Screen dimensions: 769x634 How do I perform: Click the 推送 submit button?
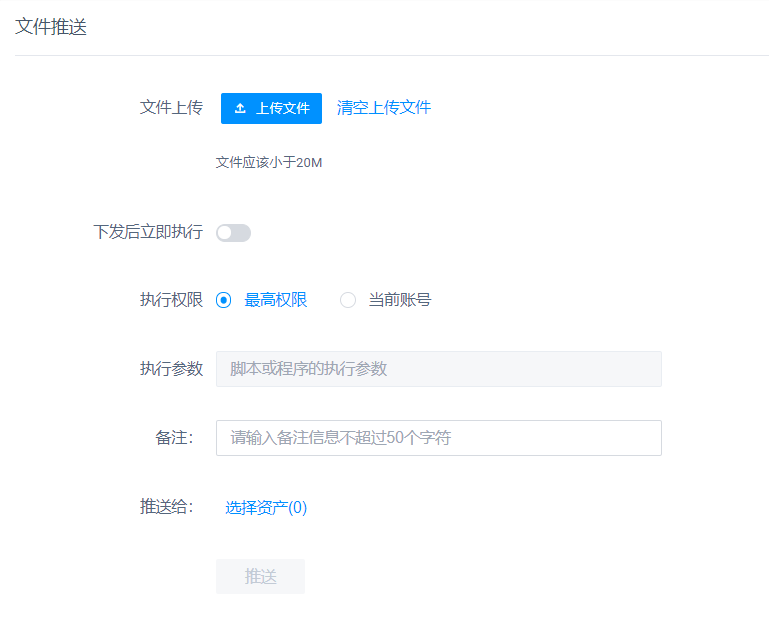[x=260, y=577]
